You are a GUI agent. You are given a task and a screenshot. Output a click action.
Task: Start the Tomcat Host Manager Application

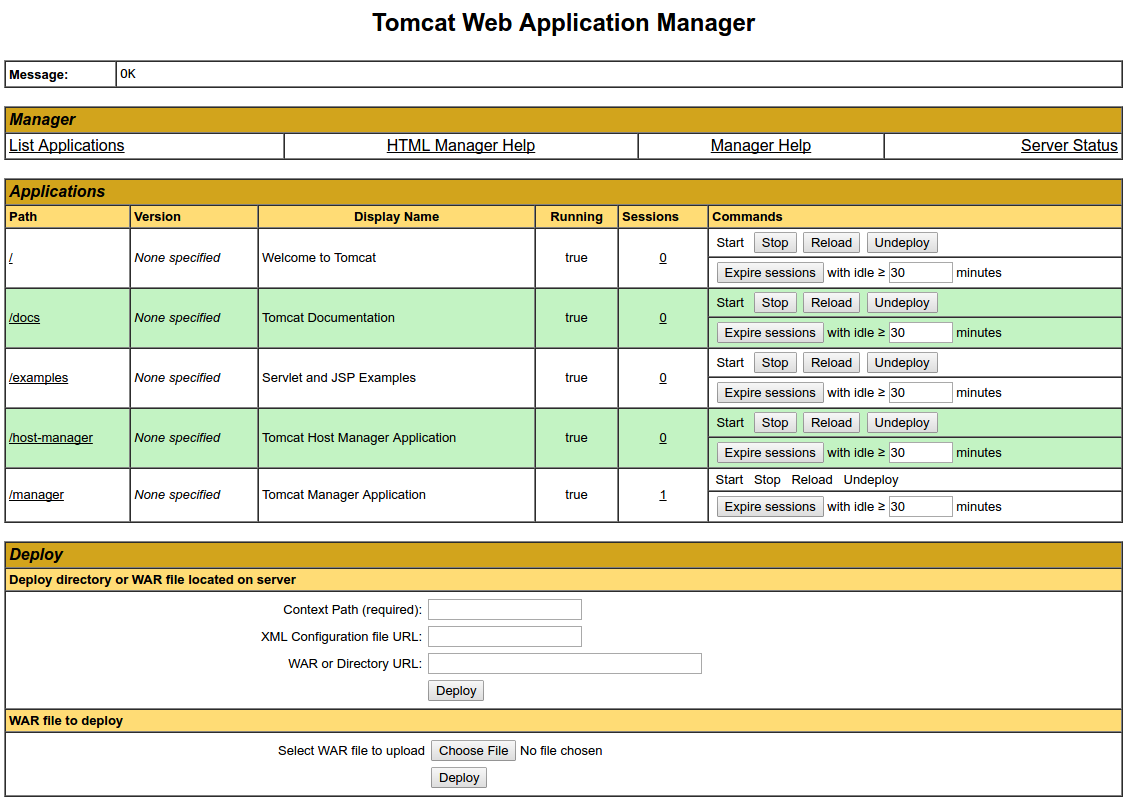click(x=730, y=422)
